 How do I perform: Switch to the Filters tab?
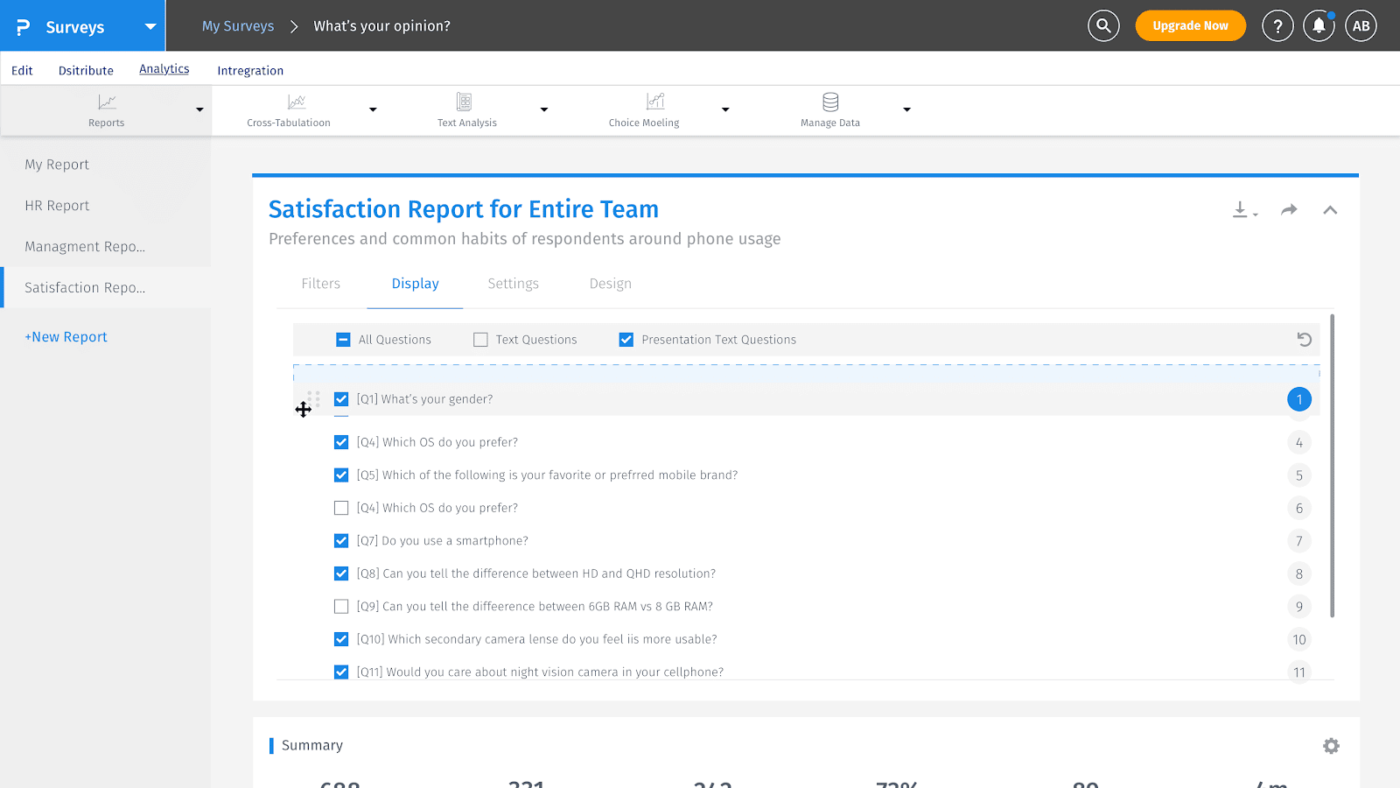click(x=320, y=283)
